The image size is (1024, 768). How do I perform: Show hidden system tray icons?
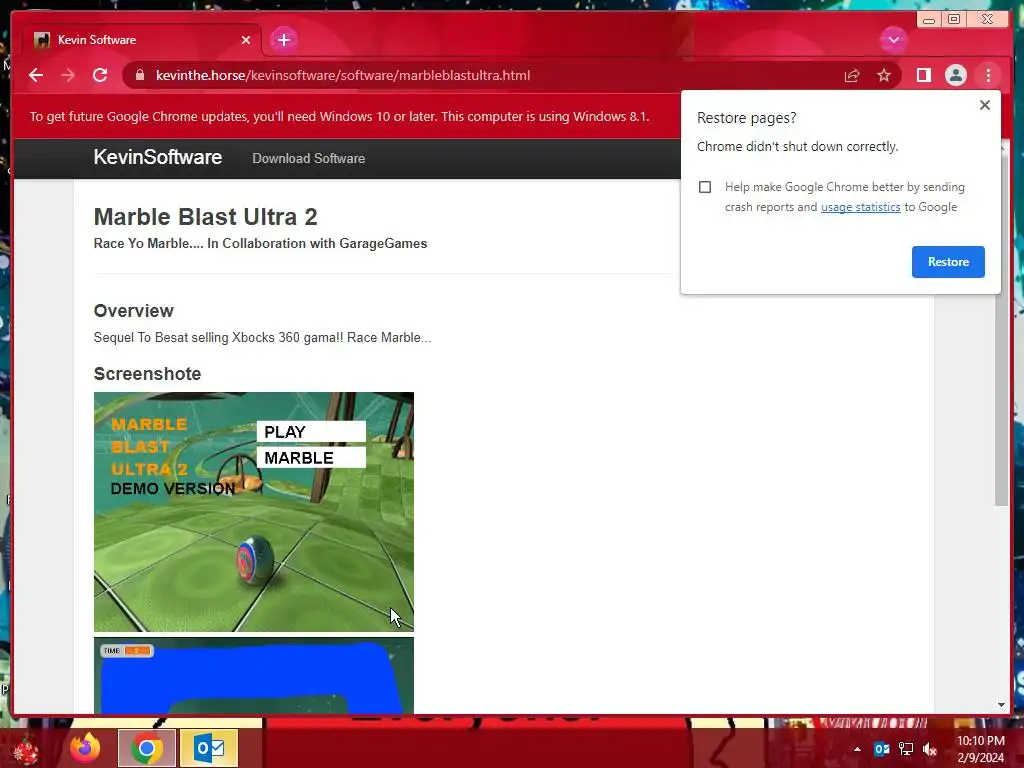tap(857, 749)
